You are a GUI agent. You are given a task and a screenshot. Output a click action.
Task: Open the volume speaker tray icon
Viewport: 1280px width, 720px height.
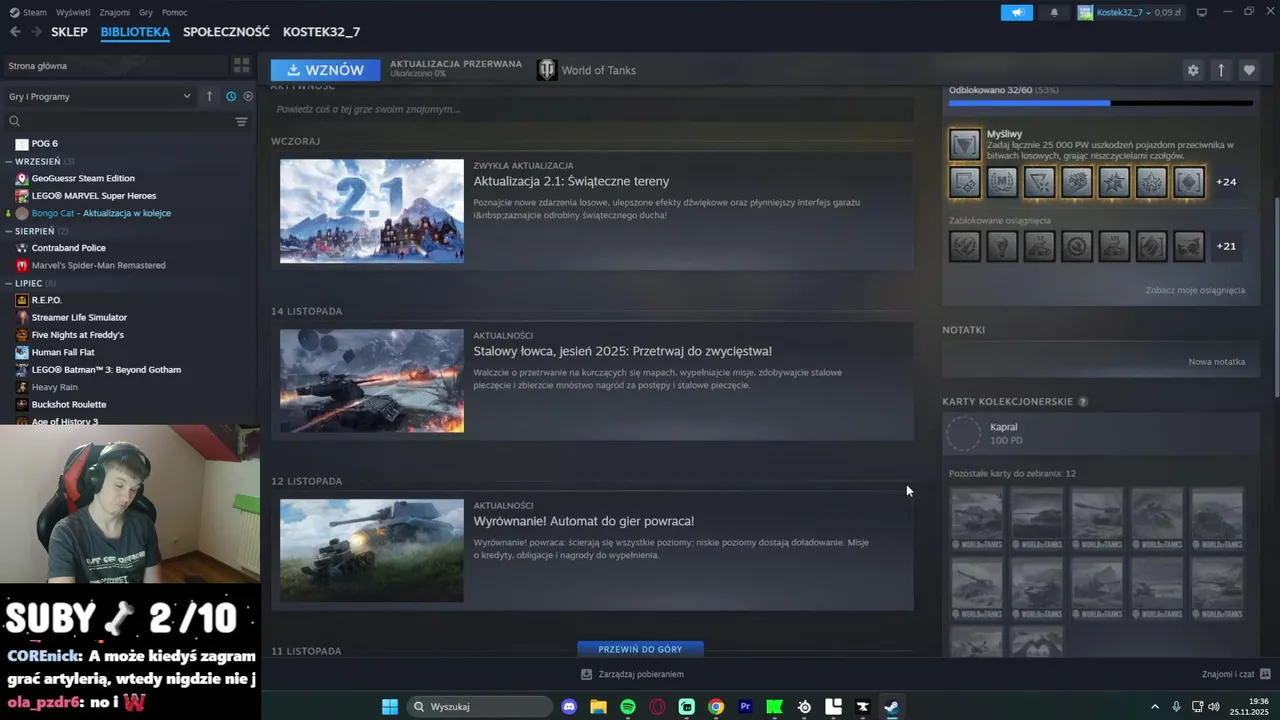[1214, 707]
